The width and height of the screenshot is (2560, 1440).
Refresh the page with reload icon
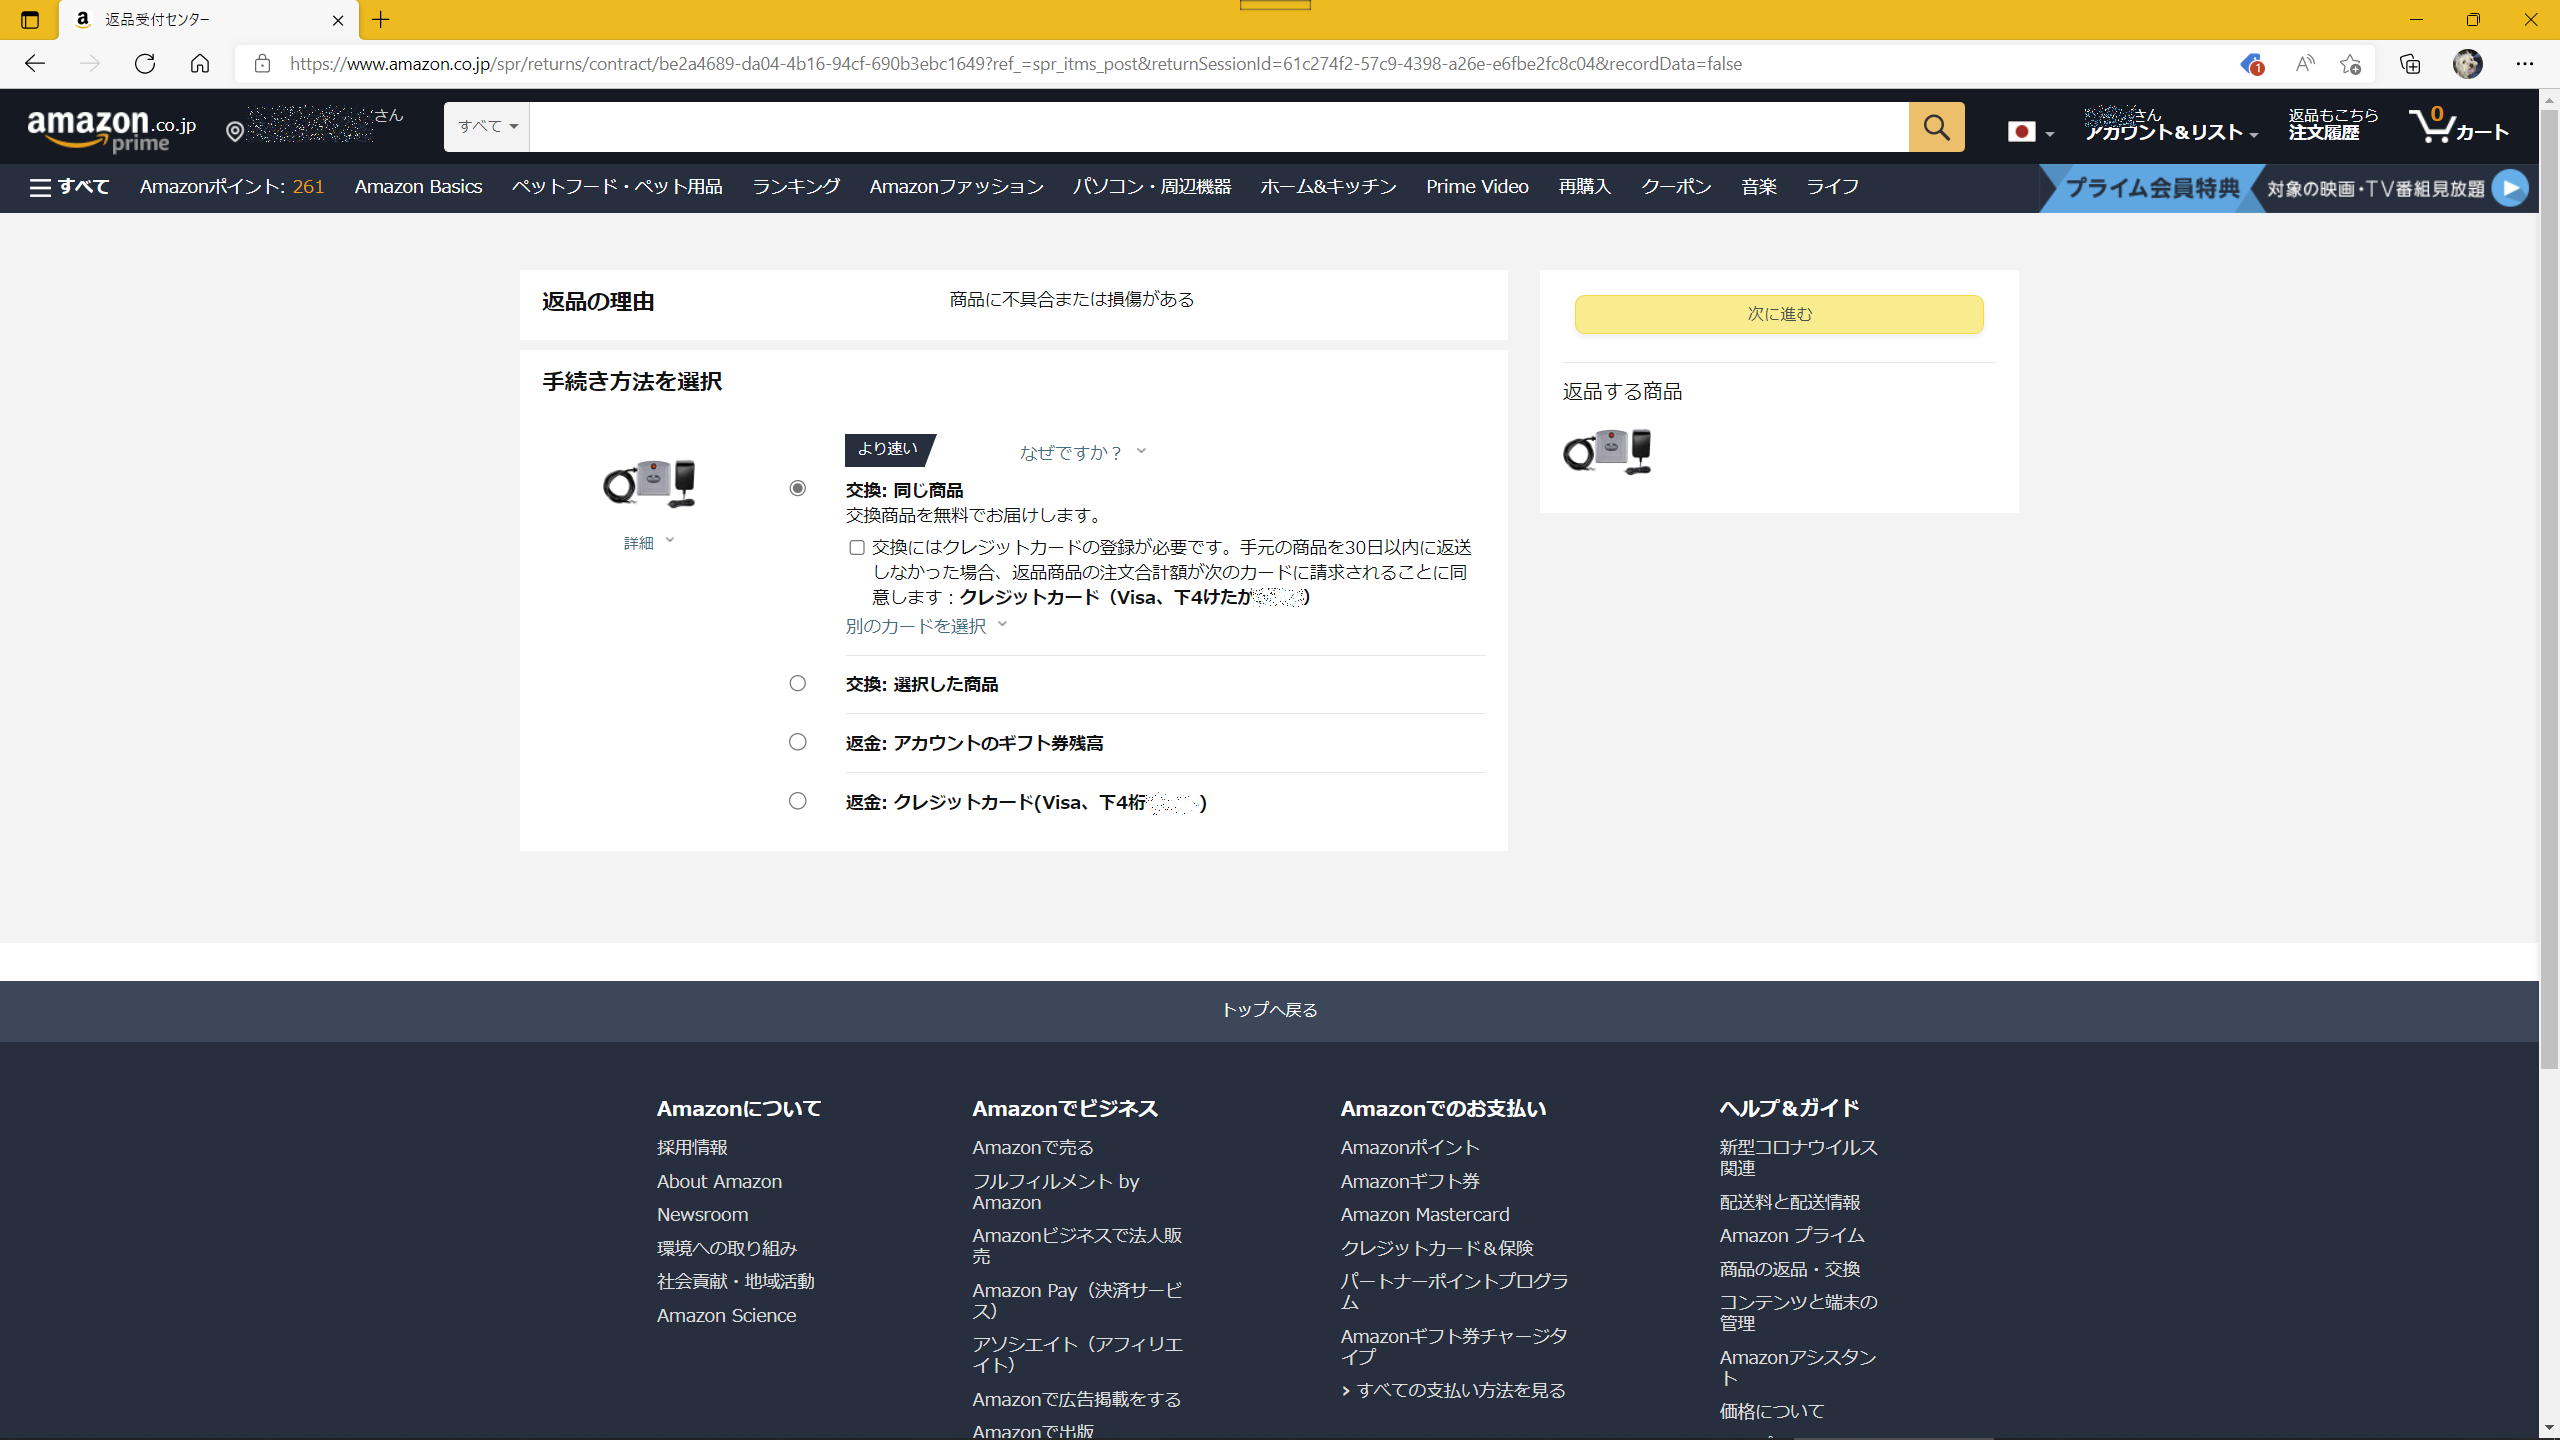tap(145, 64)
